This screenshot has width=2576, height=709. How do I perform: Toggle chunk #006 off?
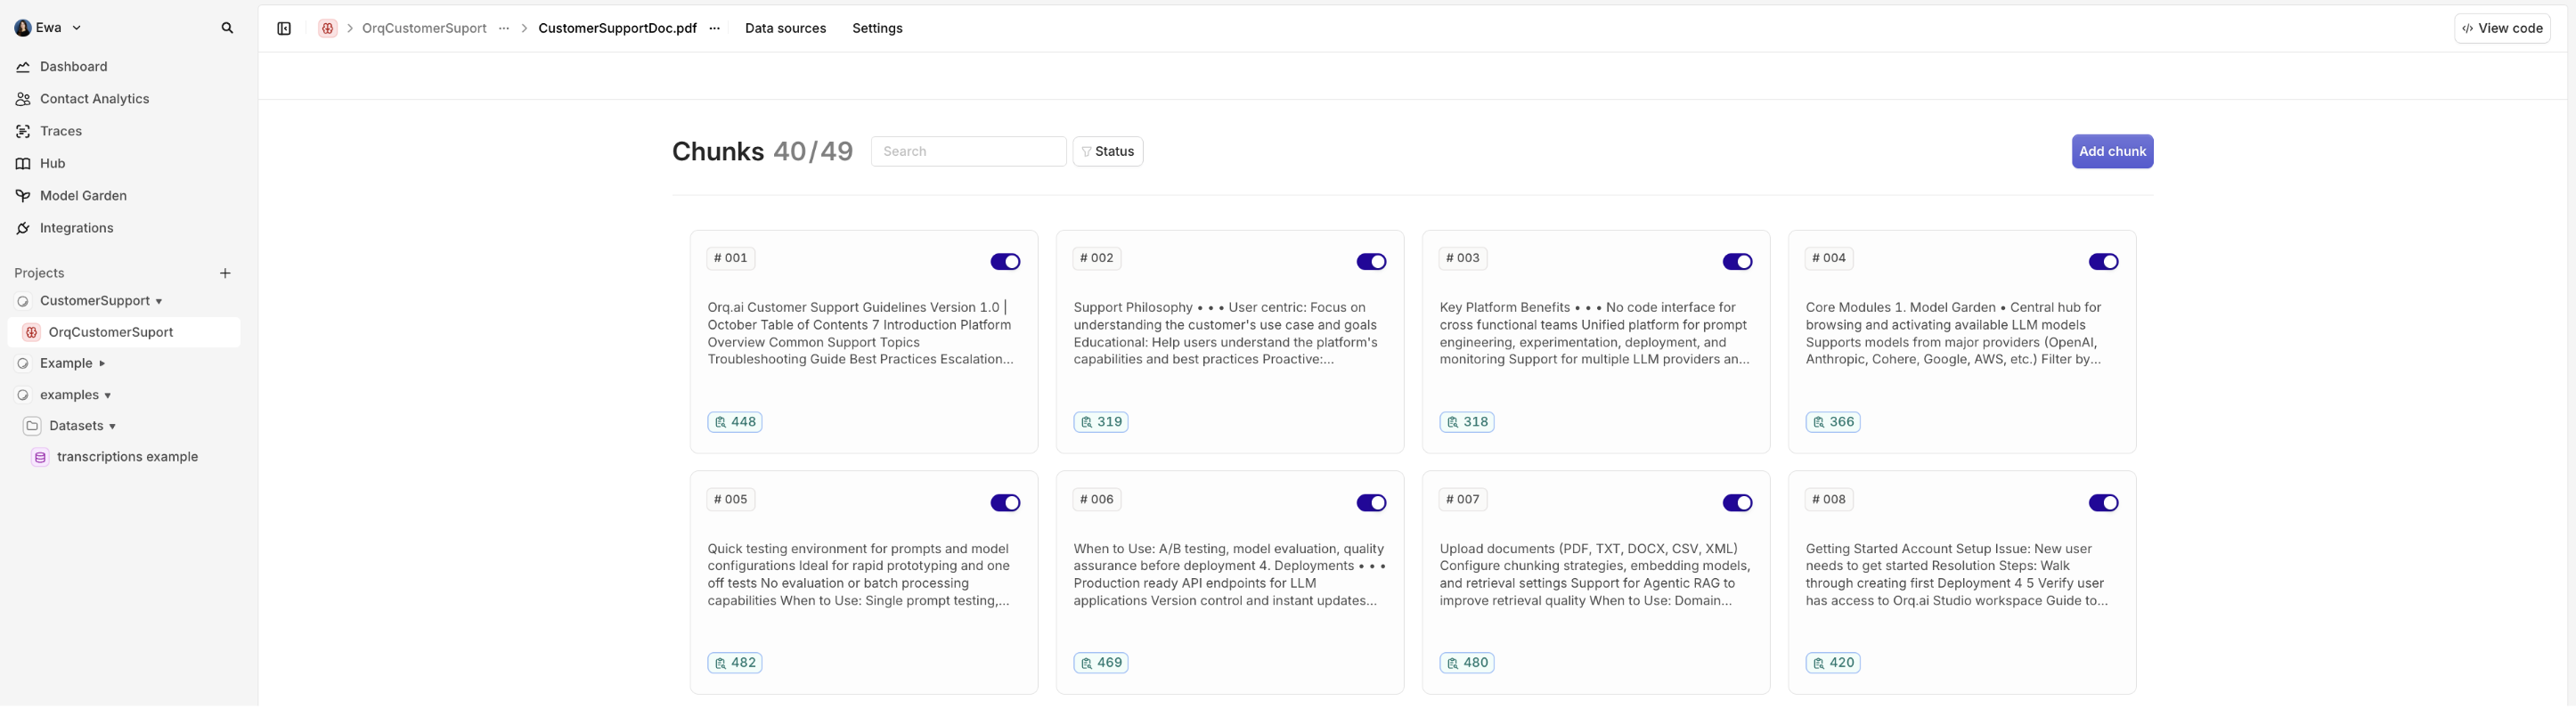coord(1371,503)
